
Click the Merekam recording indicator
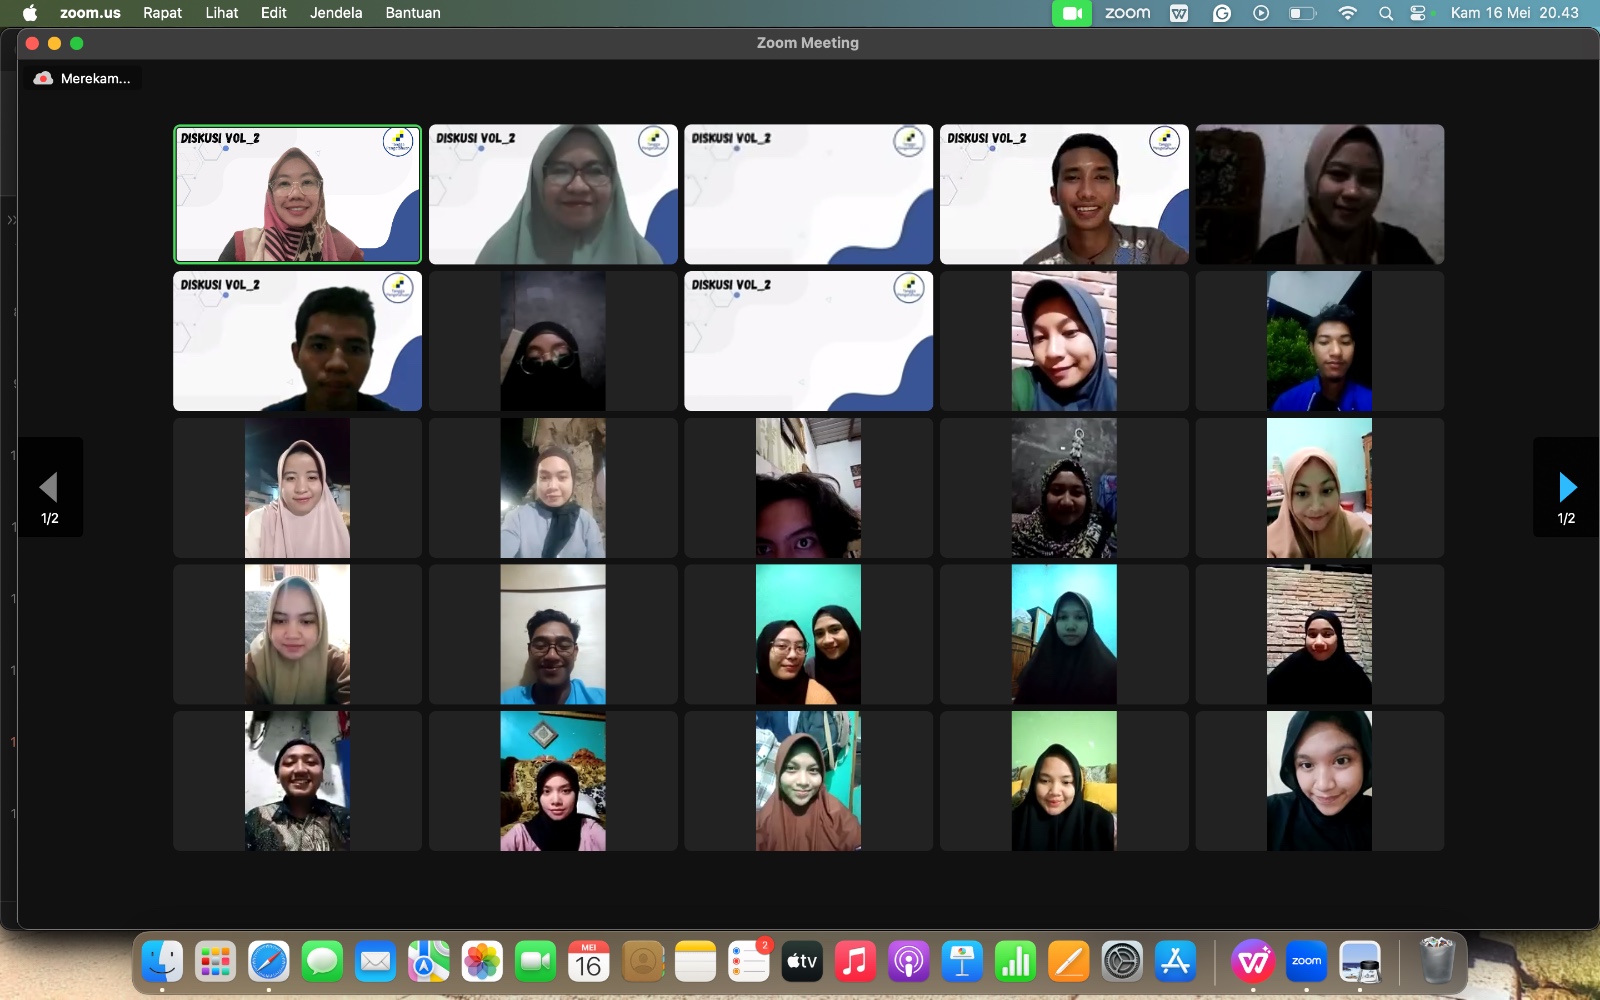point(84,79)
